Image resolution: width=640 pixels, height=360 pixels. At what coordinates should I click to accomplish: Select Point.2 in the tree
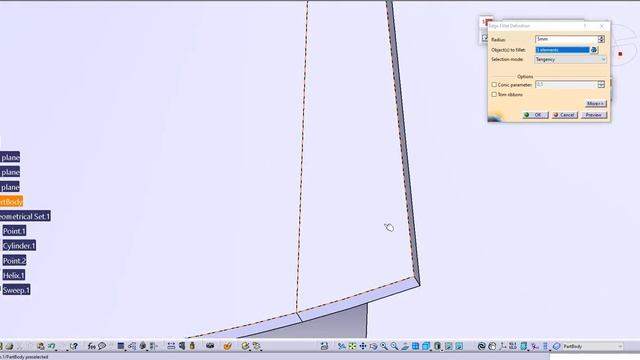[x=14, y=260]
